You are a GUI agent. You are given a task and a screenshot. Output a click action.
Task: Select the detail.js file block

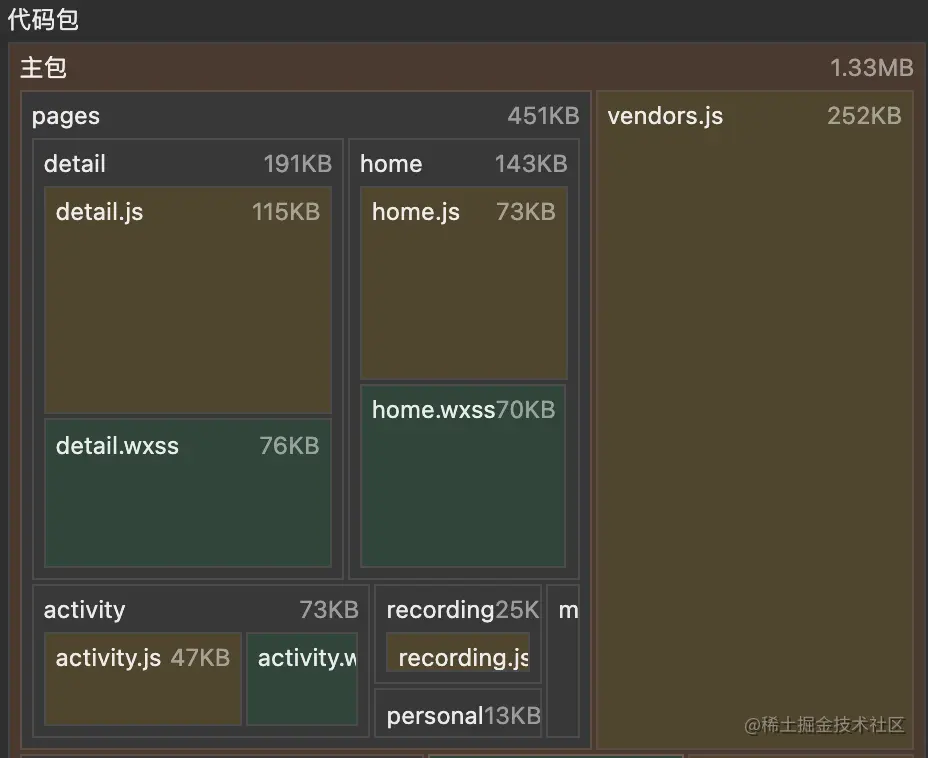188,300
